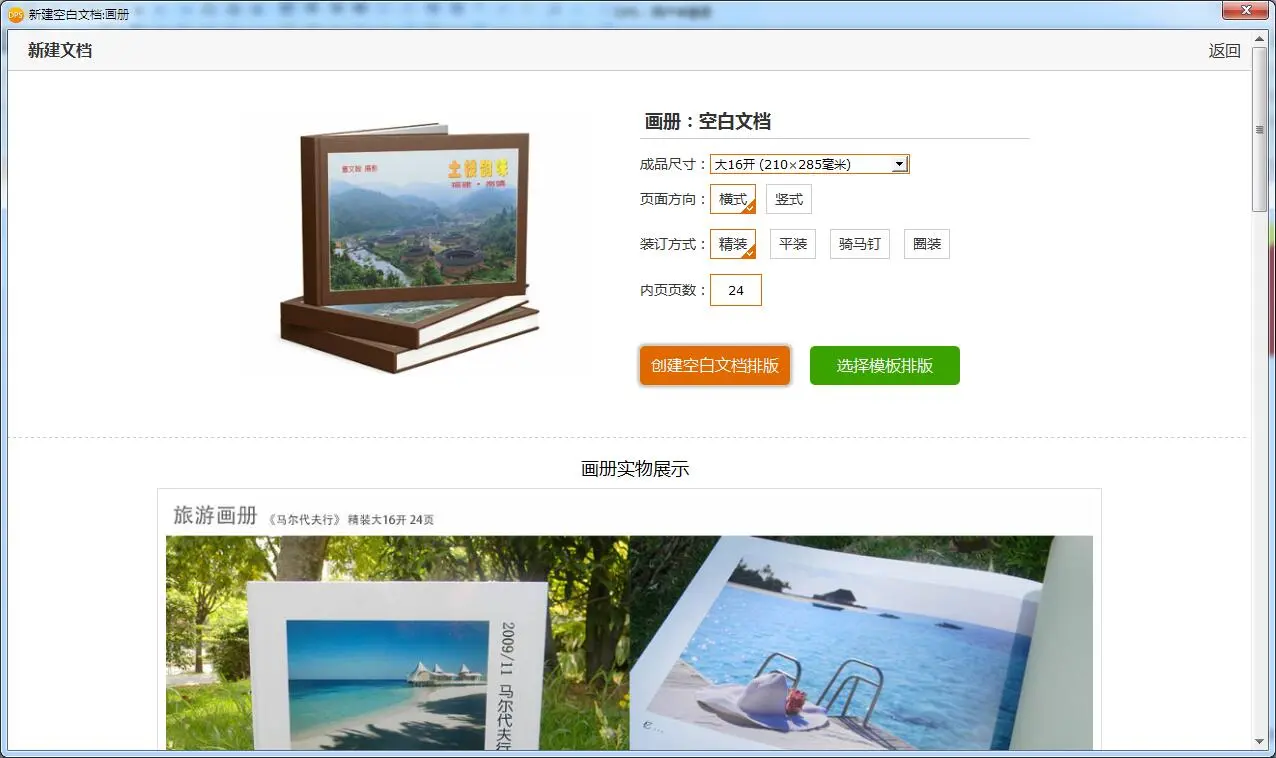This screenshot has width=1276, height=758.
Task: Choose 平装 binding method
Action: pyautogui.click(x=793, y=244)
